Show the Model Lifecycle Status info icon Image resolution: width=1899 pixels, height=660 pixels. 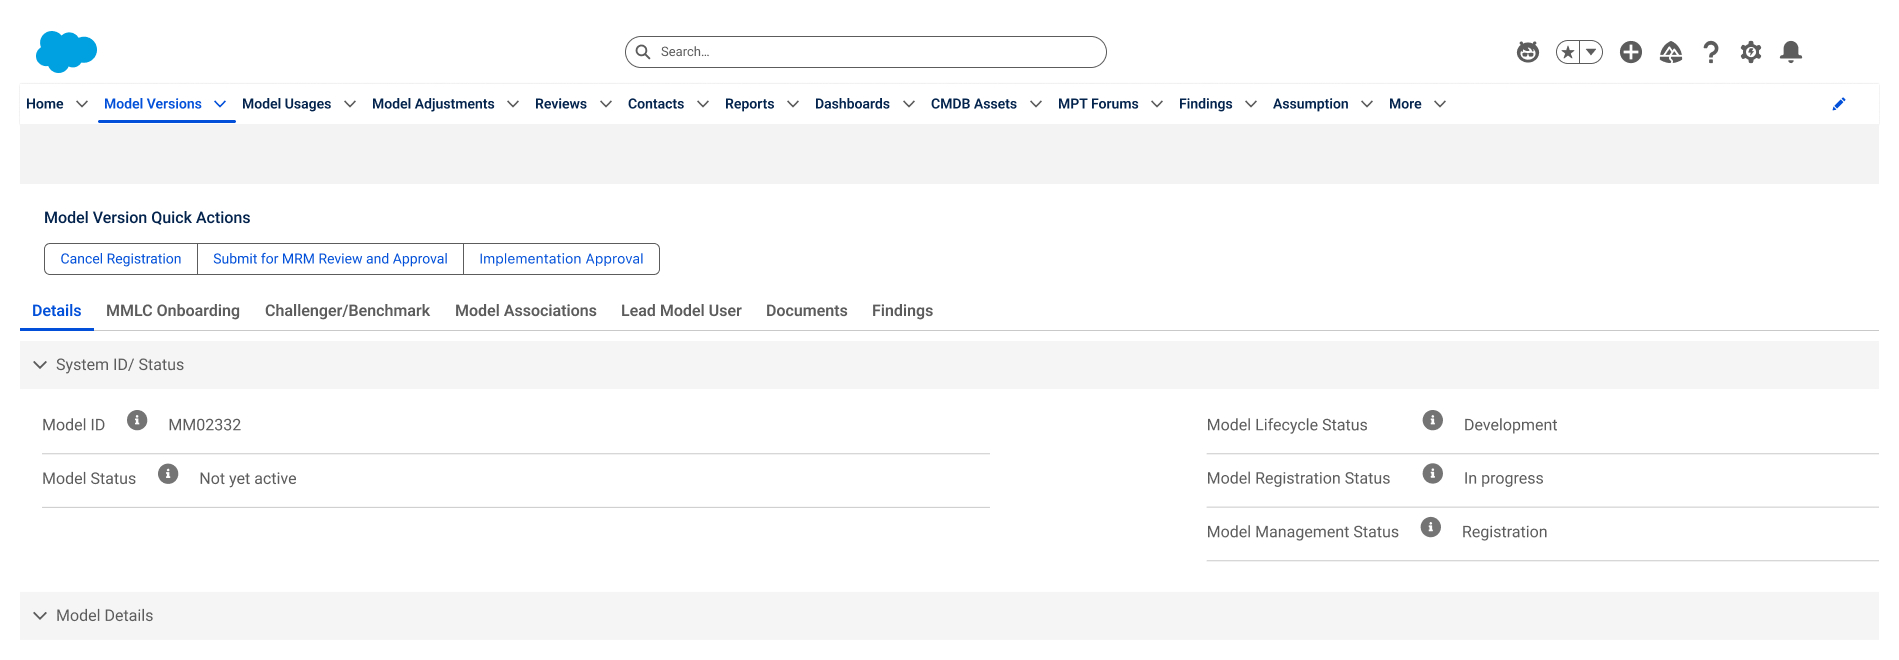click(x=1433, y=420)
